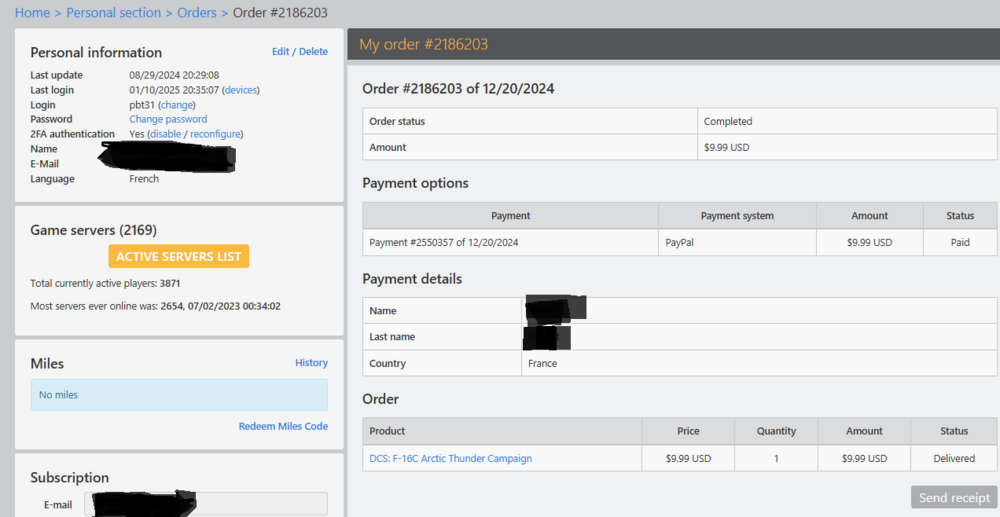
Task: Click the No miles info box
Action: 179,395
